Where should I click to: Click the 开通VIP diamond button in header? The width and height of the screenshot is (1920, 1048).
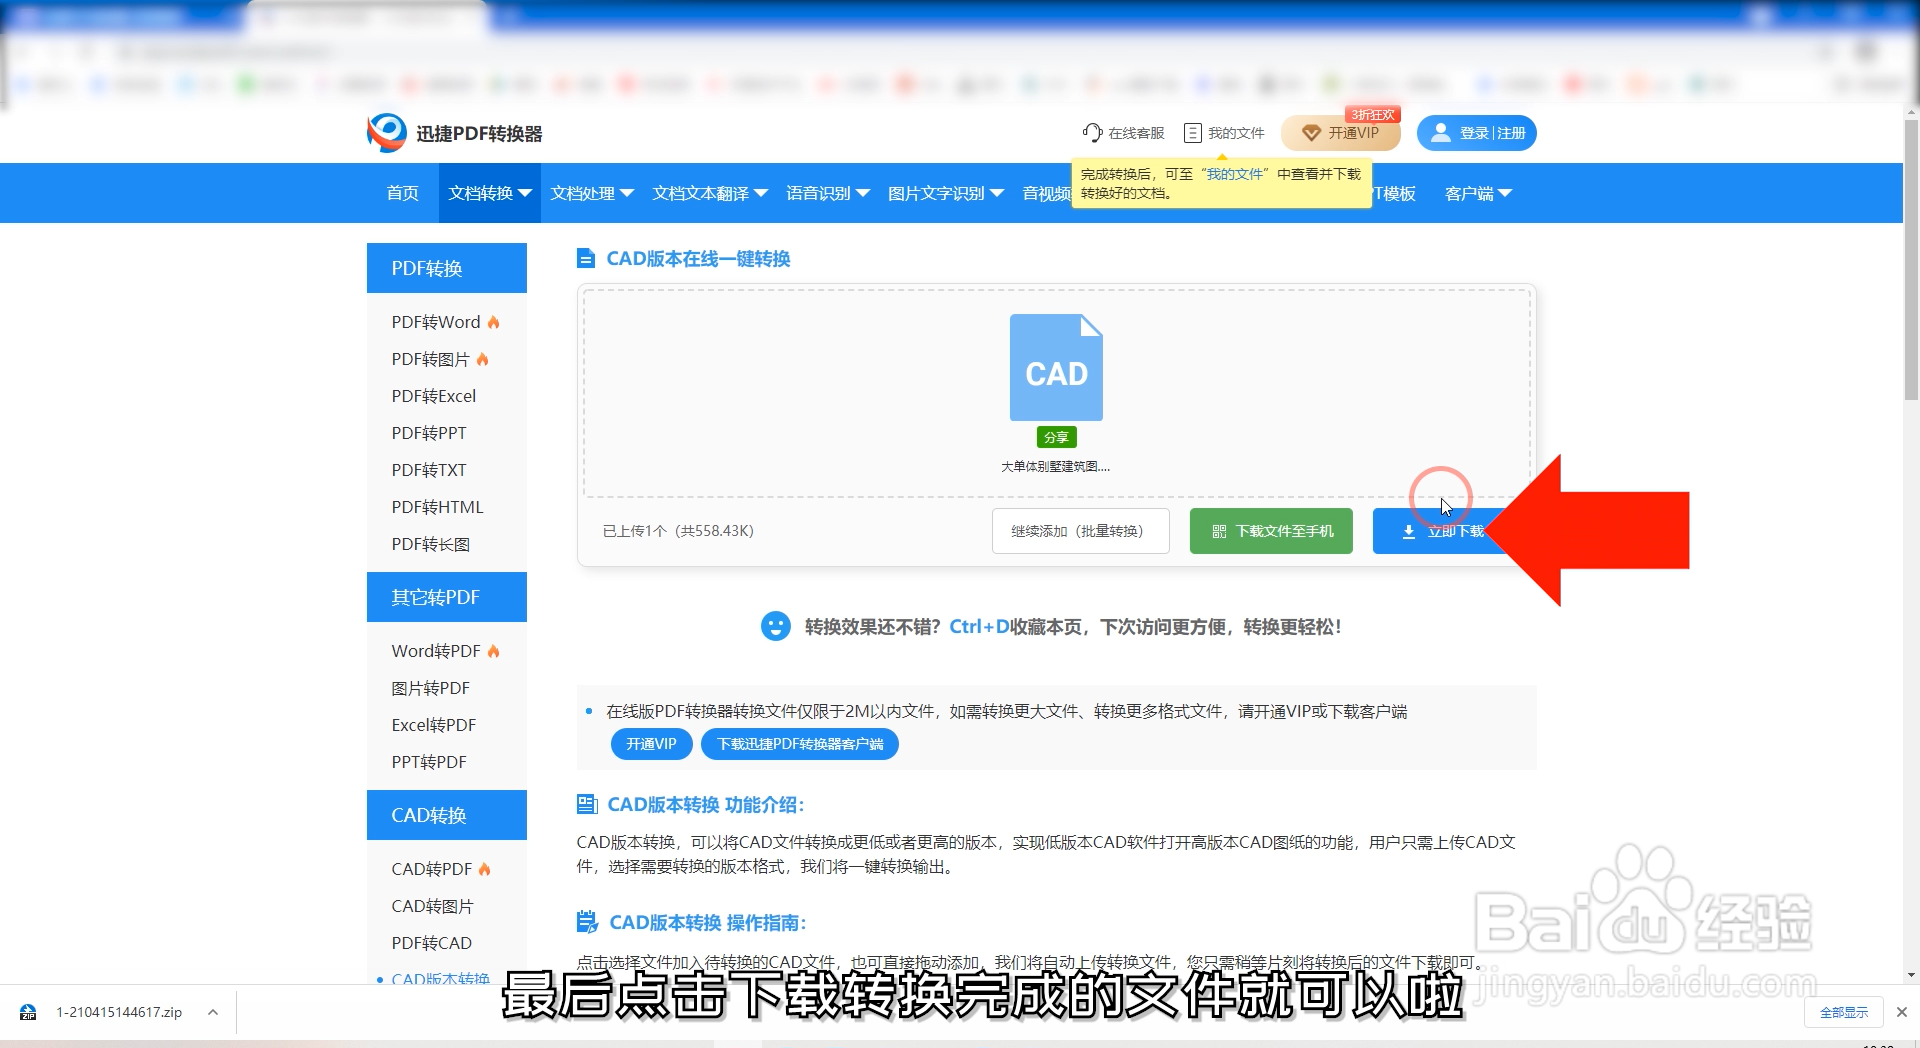[x=1340, y=133]
